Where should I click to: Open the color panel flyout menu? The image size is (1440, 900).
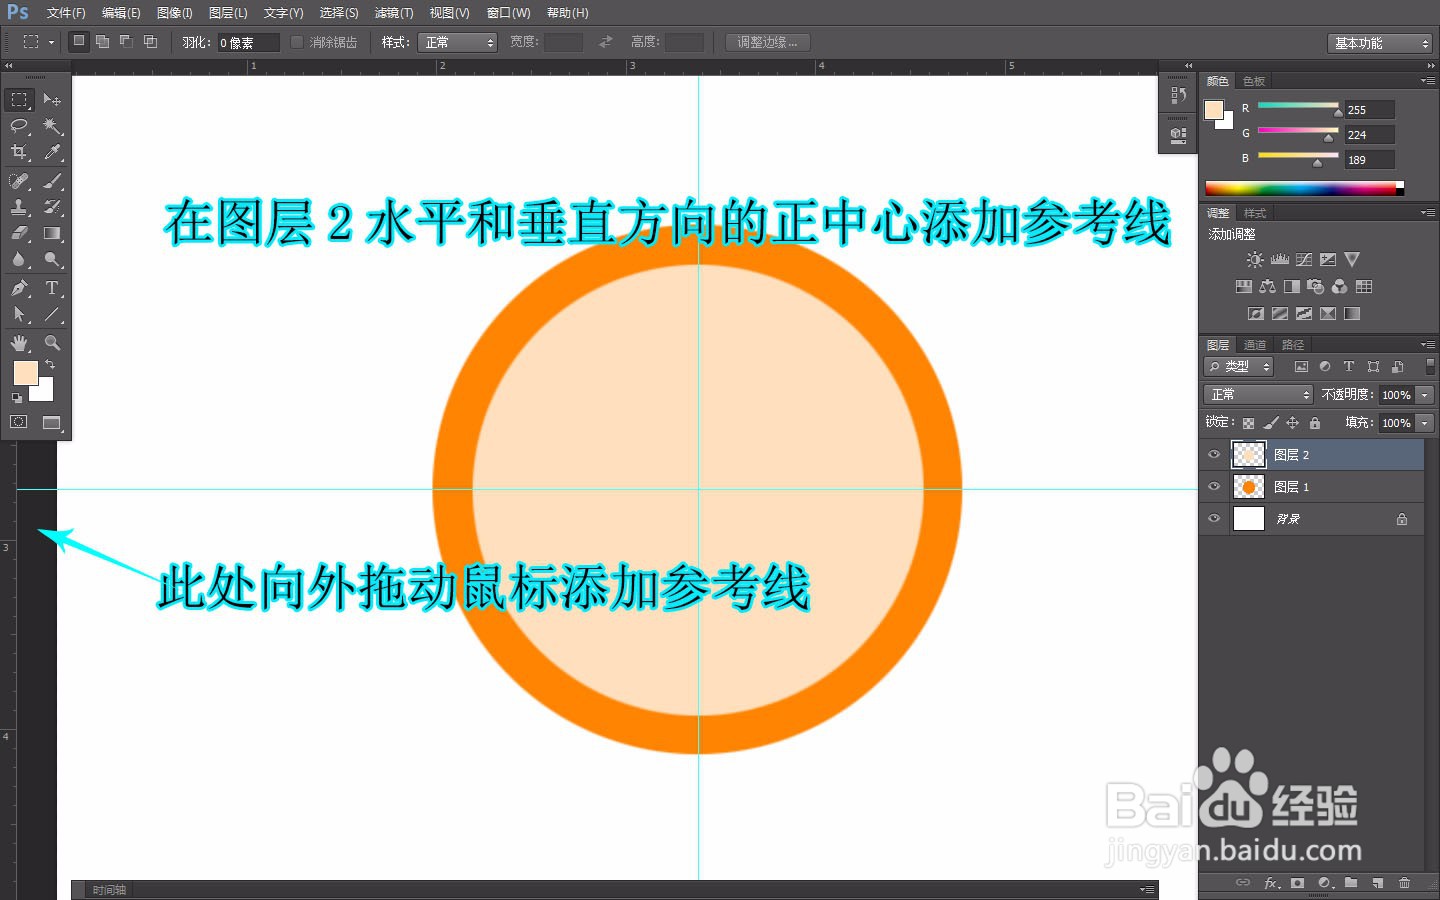click(x=1427, y=81)
